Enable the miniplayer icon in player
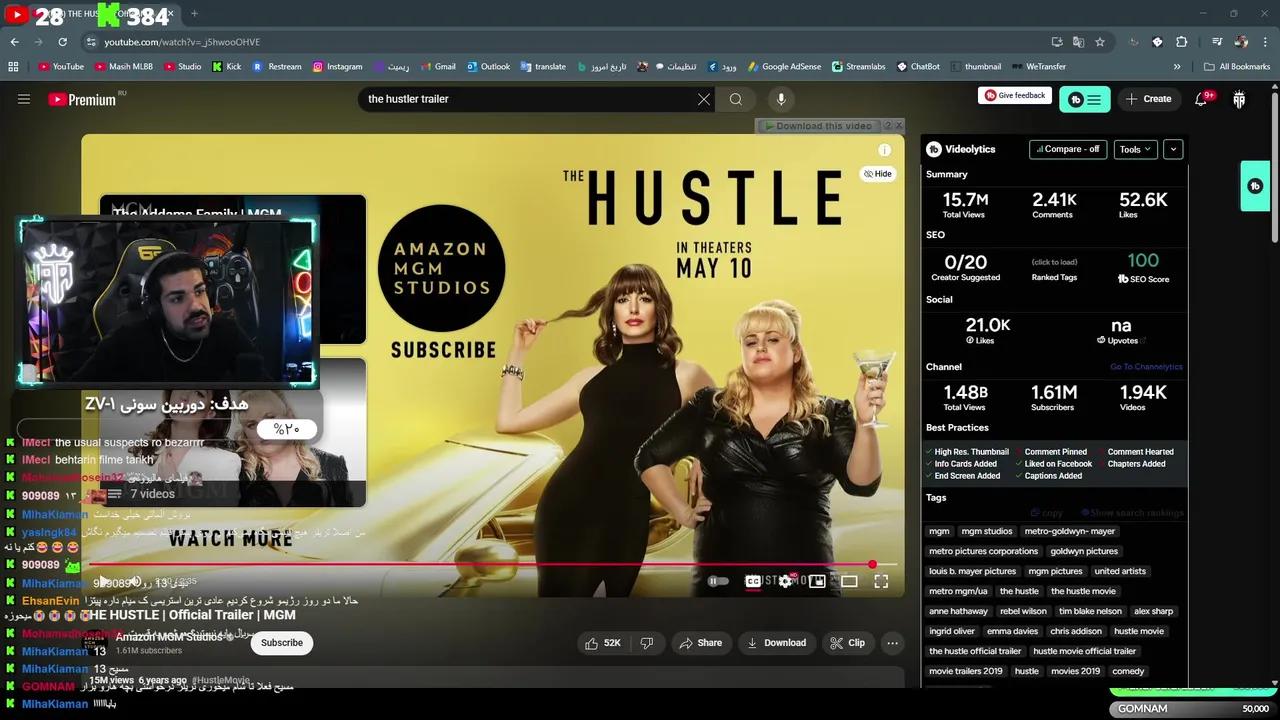 point(817,581)
